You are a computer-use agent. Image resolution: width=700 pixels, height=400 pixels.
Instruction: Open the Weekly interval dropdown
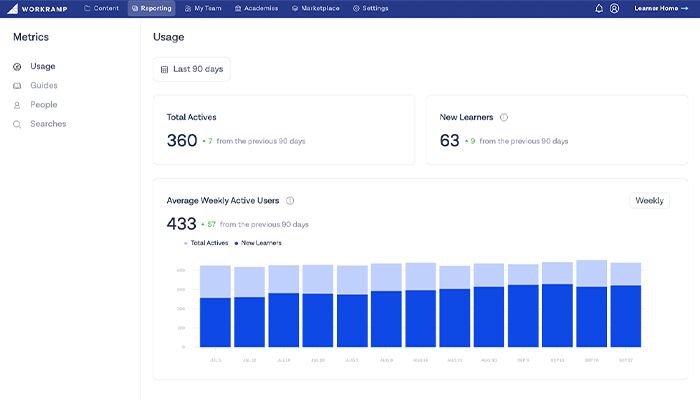(x=649, y=201)
